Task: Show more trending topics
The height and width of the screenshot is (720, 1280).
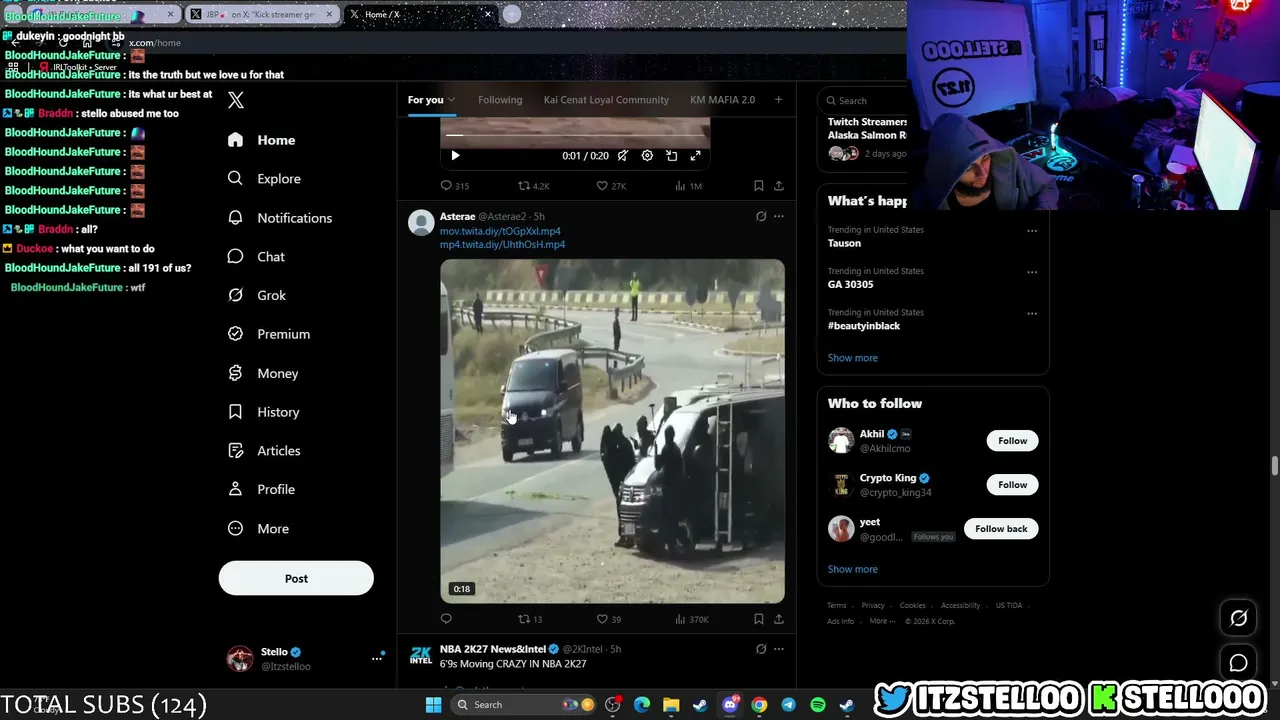Action: pos(852,358)
